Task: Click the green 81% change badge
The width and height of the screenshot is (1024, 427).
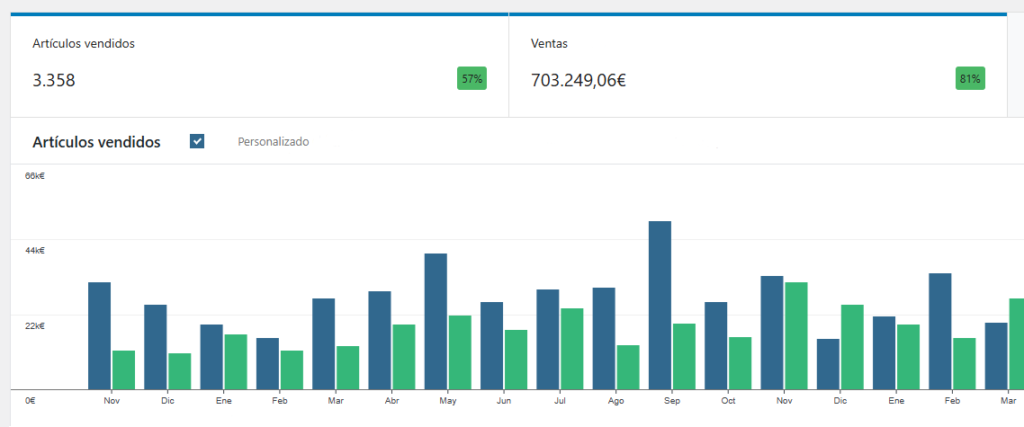Action: click(x=969, y=79)
